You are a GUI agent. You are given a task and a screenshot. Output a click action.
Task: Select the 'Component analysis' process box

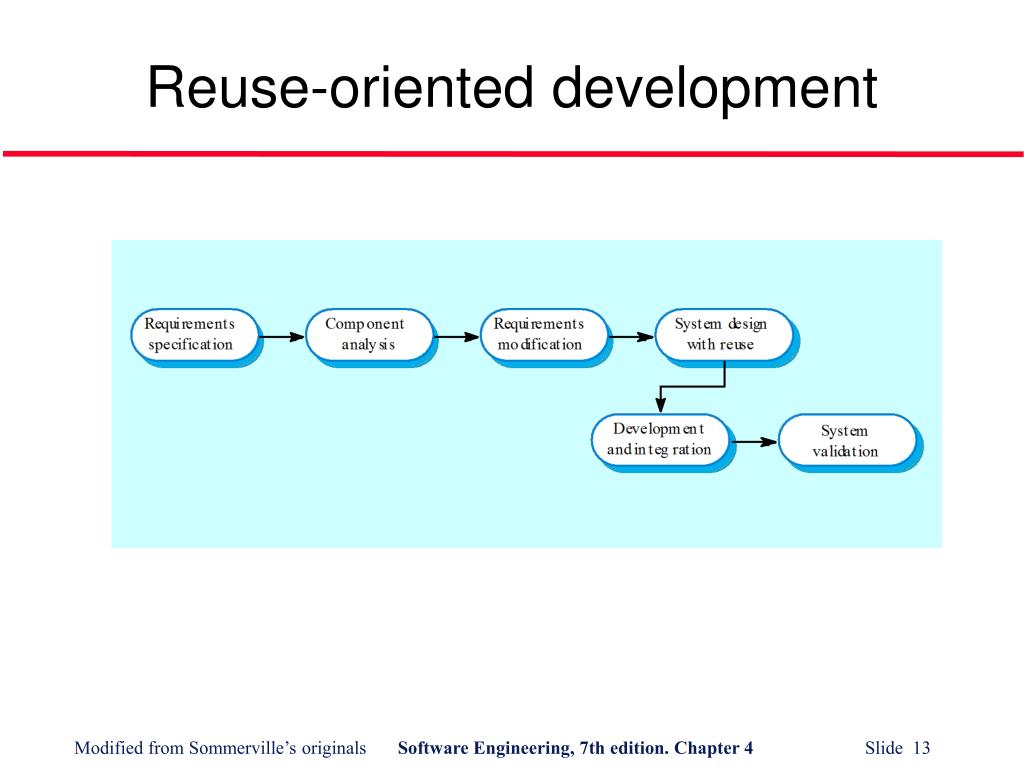[368, 335]
